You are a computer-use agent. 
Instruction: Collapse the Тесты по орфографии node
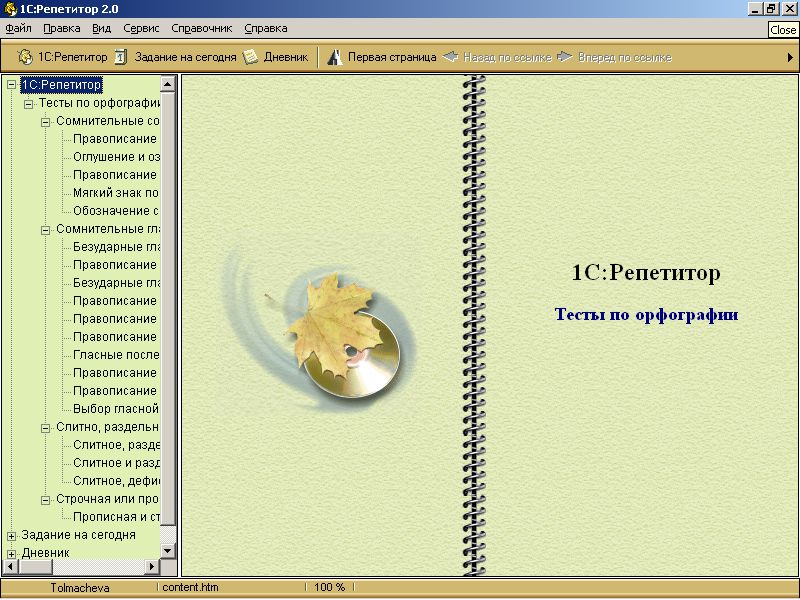(x=29, y=103)
